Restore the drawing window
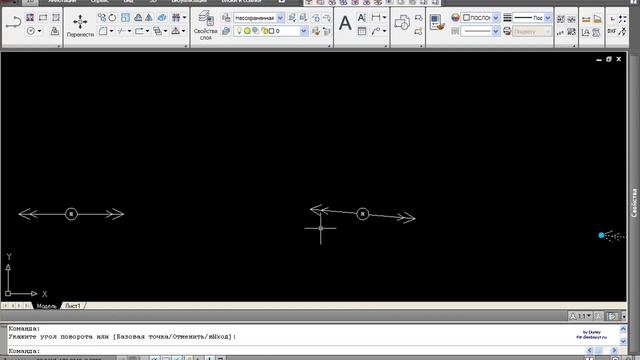The height and width of the screenshot is (360, 640). coord(609,59)
